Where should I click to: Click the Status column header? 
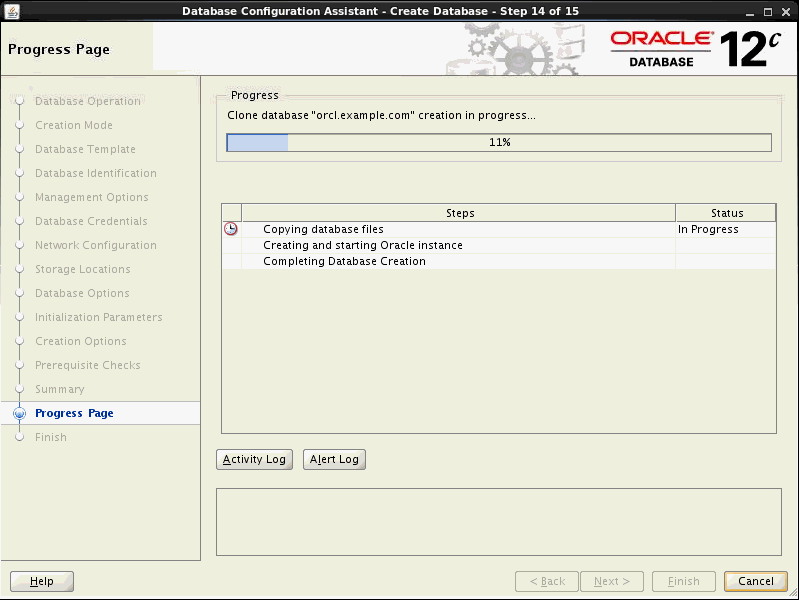pyautogui.click(x=726, y=213)
